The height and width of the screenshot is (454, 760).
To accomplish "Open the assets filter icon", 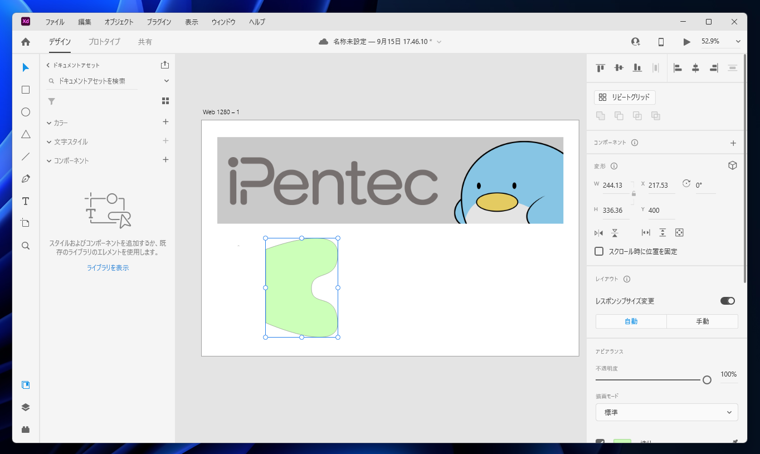I will tap(51, 101).
